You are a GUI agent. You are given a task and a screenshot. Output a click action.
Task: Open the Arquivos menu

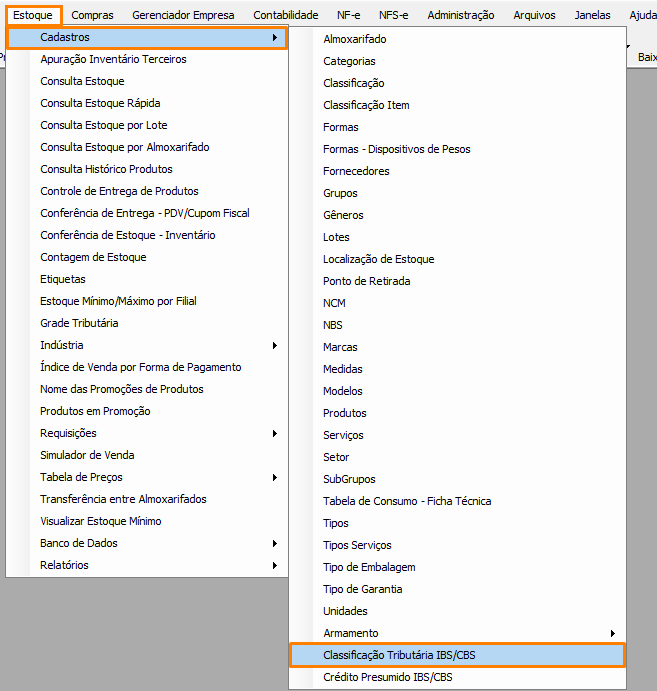pos(534,15)
